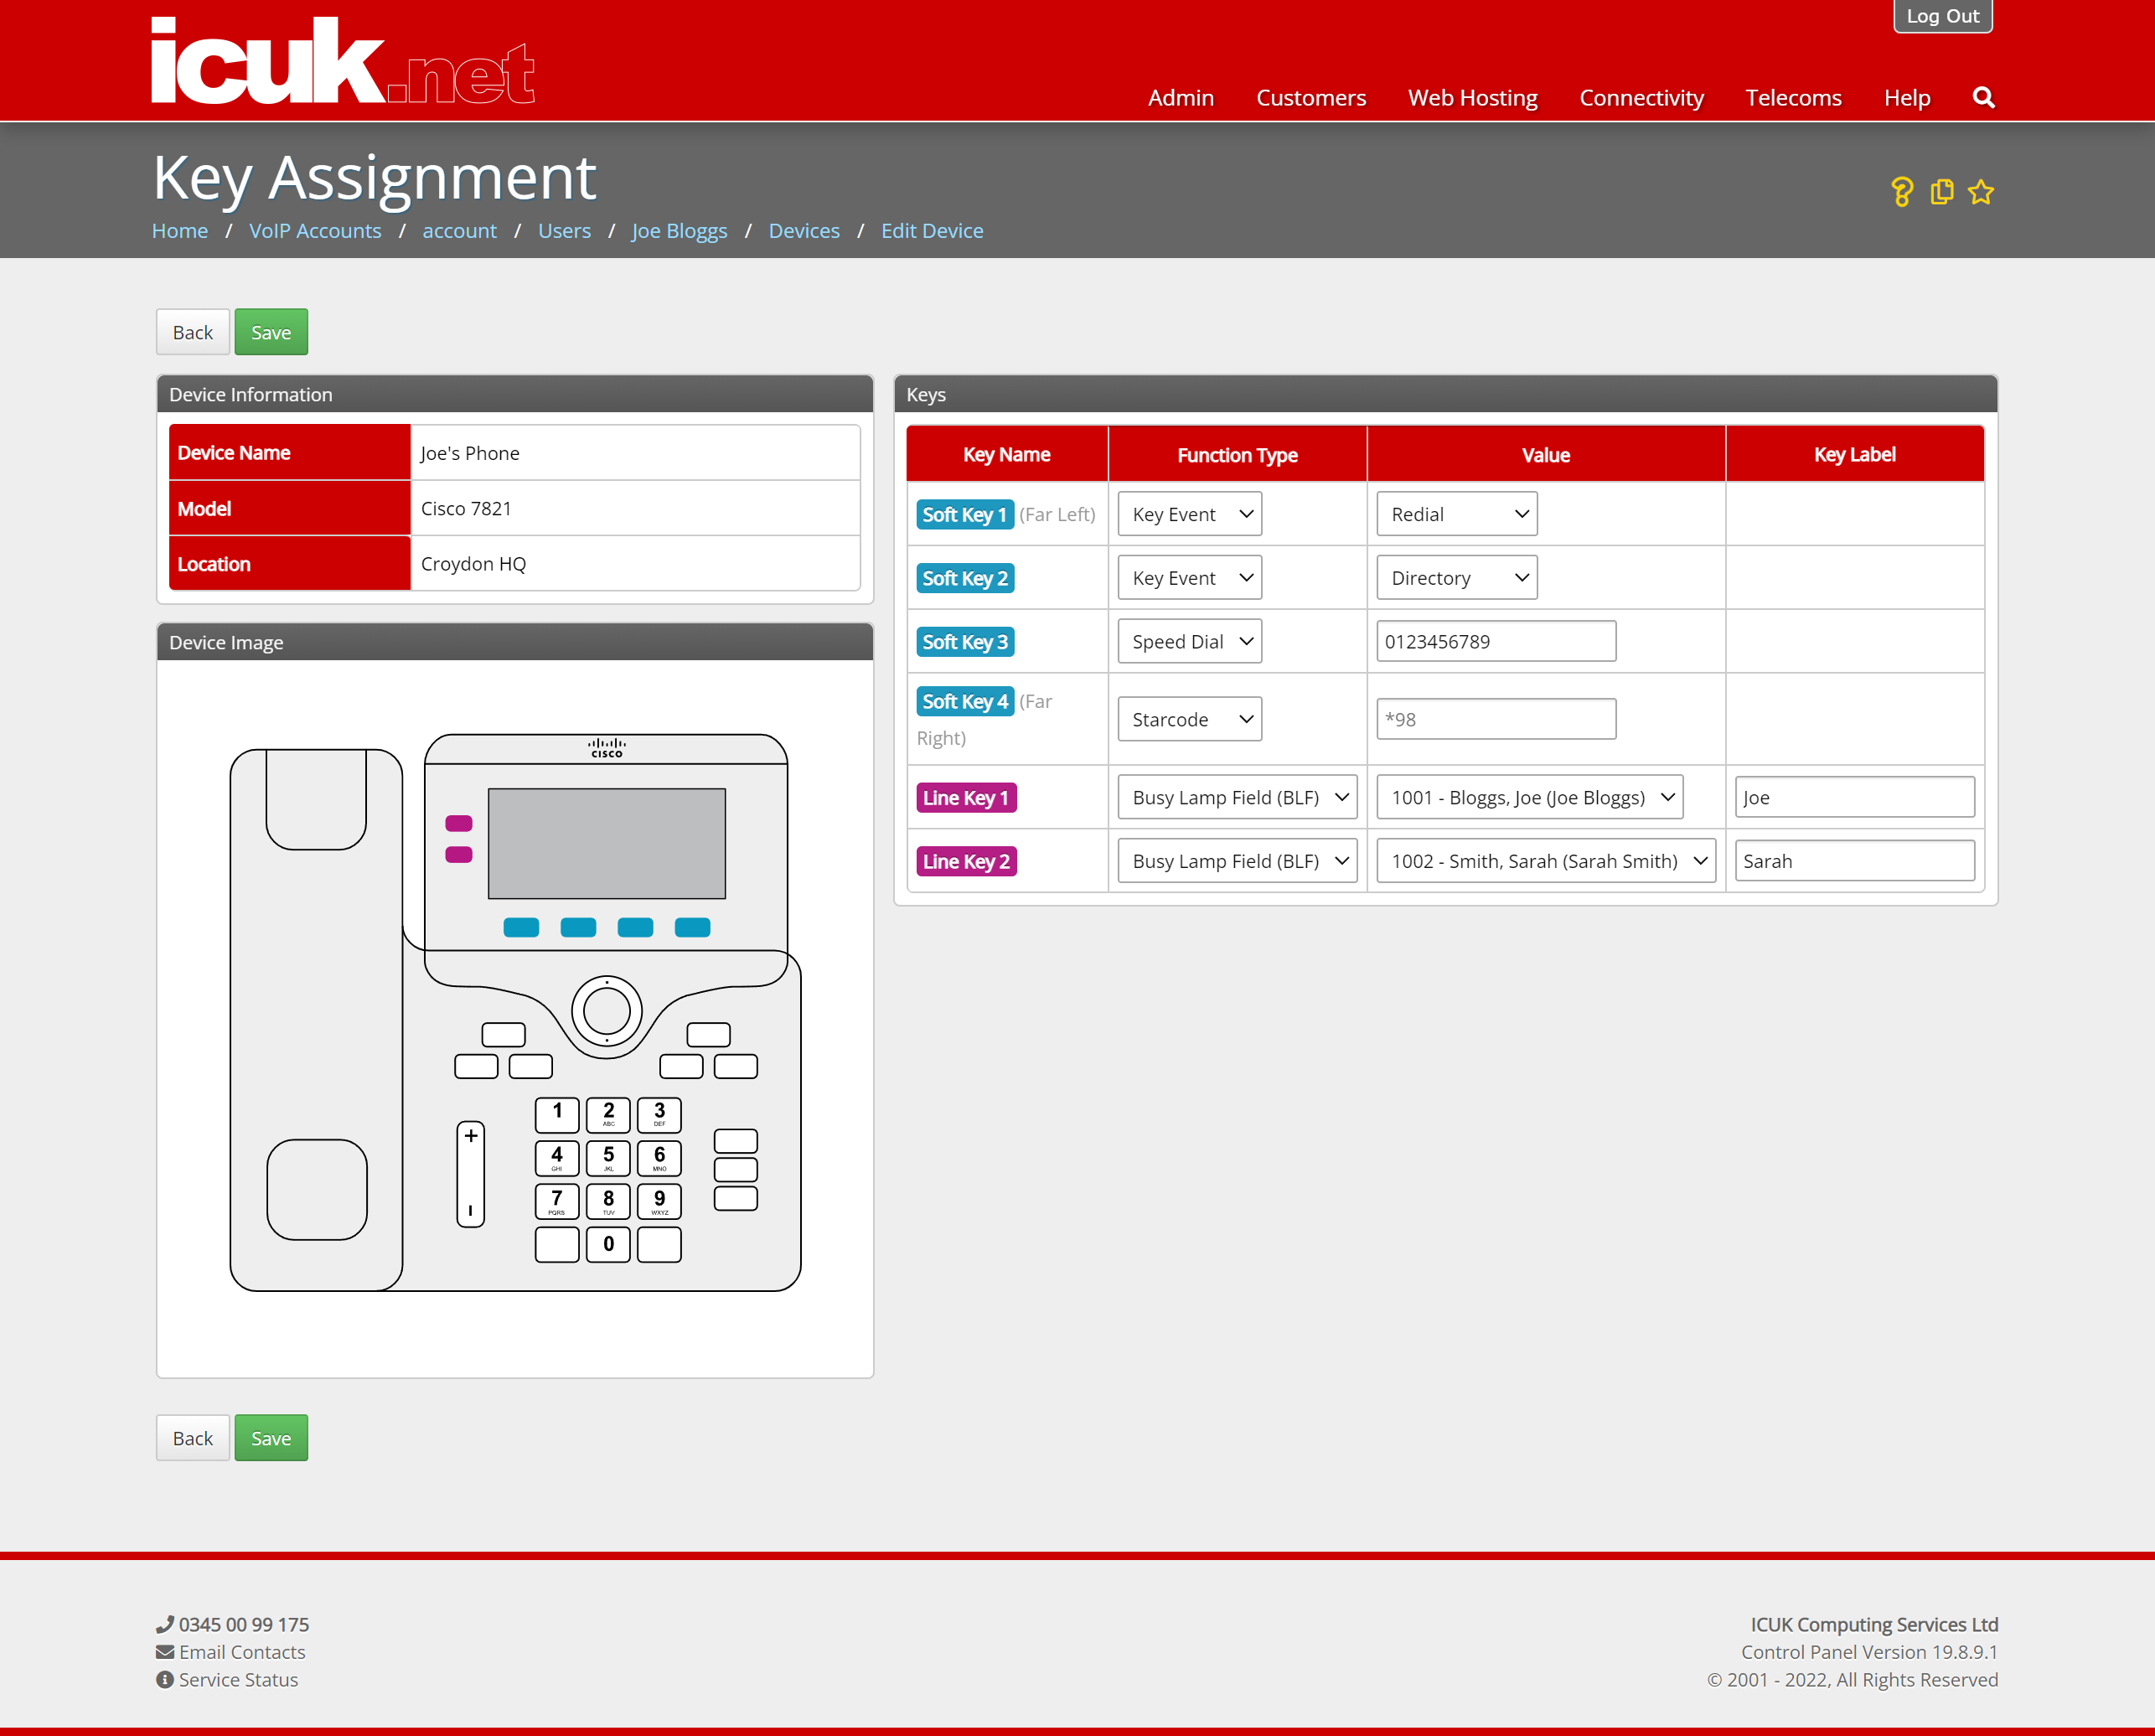Image resolution: width=2155 pixels, height=1736 pixels.
Task: Open Soft Key 1 Function Type dropdown
Action: (1189, 514)
